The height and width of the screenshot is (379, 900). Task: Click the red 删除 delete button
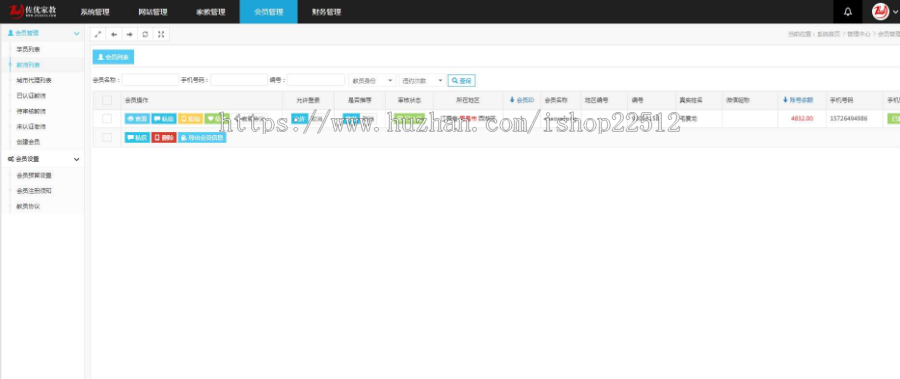(164, 138)
